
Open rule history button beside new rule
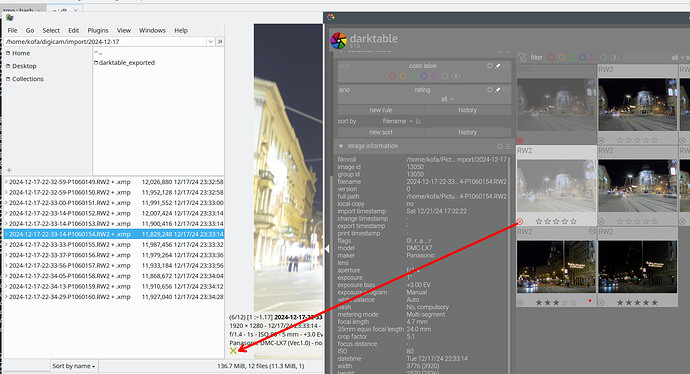click(x=467, y=110)
